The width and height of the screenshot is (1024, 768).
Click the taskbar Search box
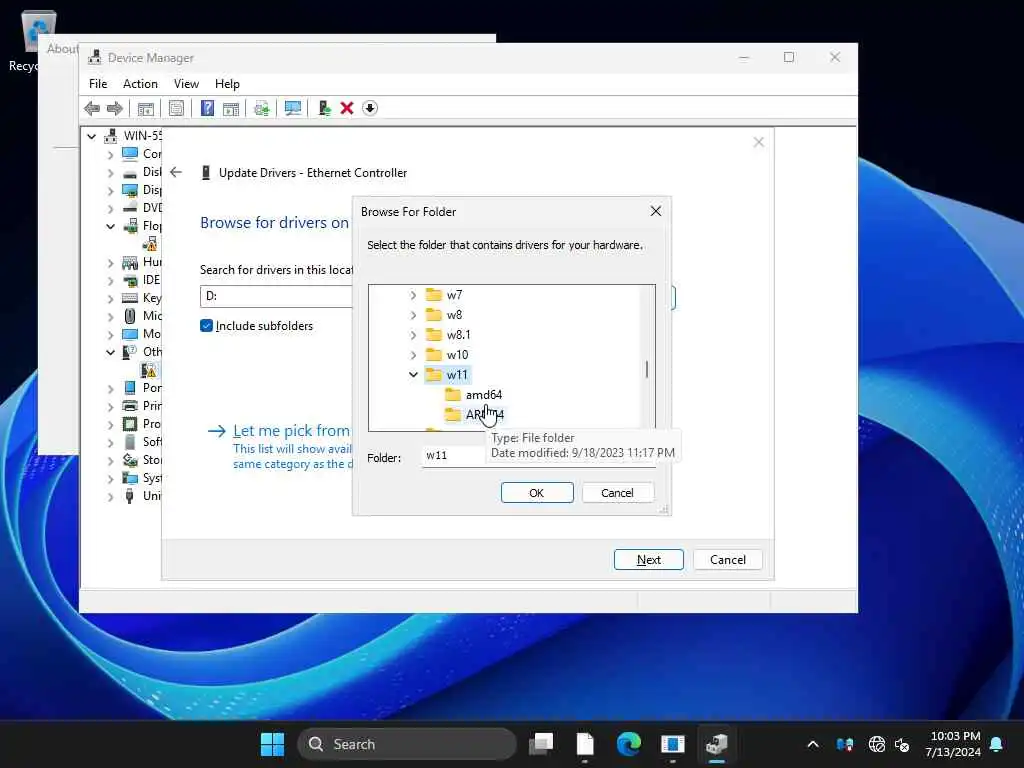[x=406, y=744]
